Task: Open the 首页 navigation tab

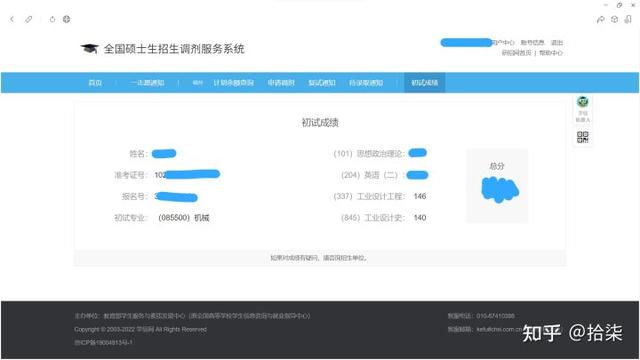Action: point(95,83)
